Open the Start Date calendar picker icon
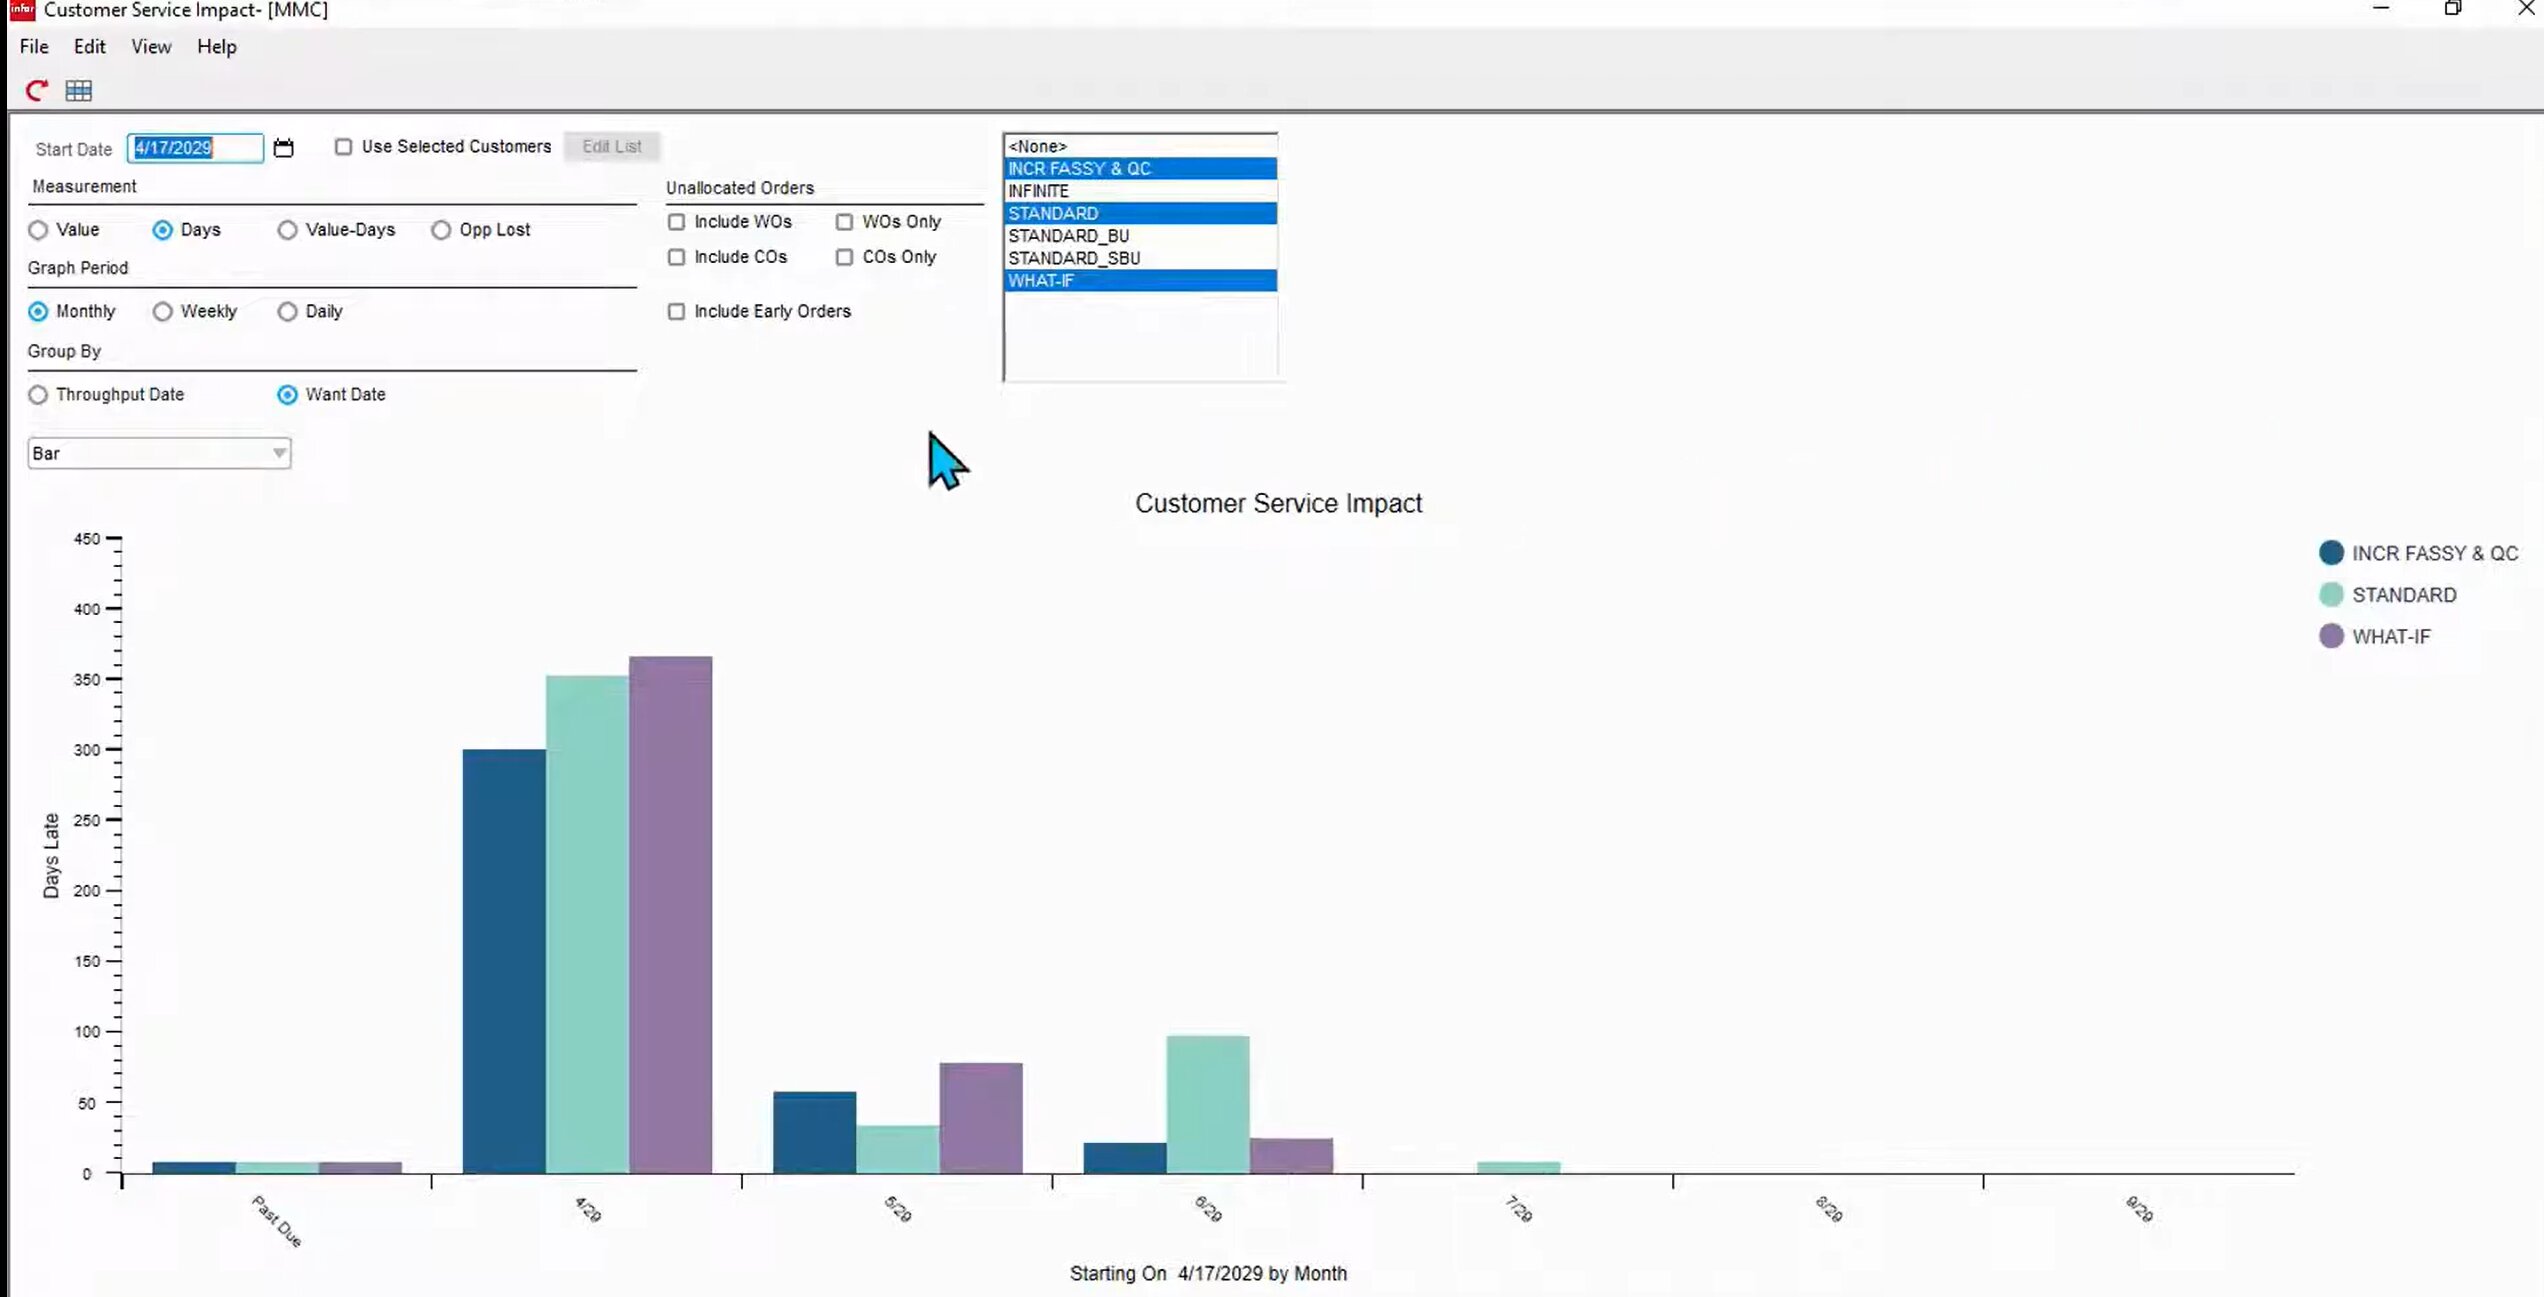The height and width of the screenshot is (1297, 2544). pos(283,147)
